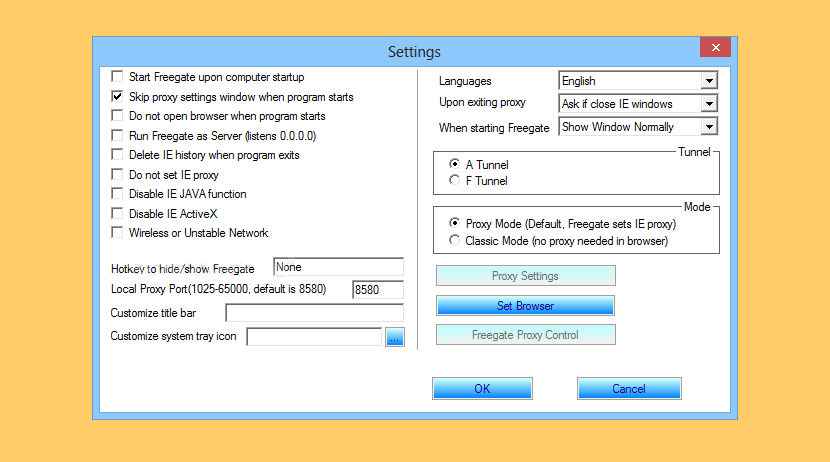Click the Customize system tray icon field
The height and width of the screenshot is (462, 830).
[x=314, y=336]
